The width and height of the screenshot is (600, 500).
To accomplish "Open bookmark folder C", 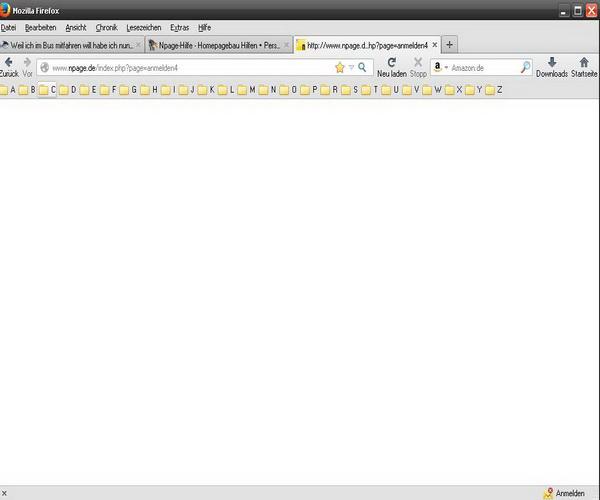I will coord(47,90).
